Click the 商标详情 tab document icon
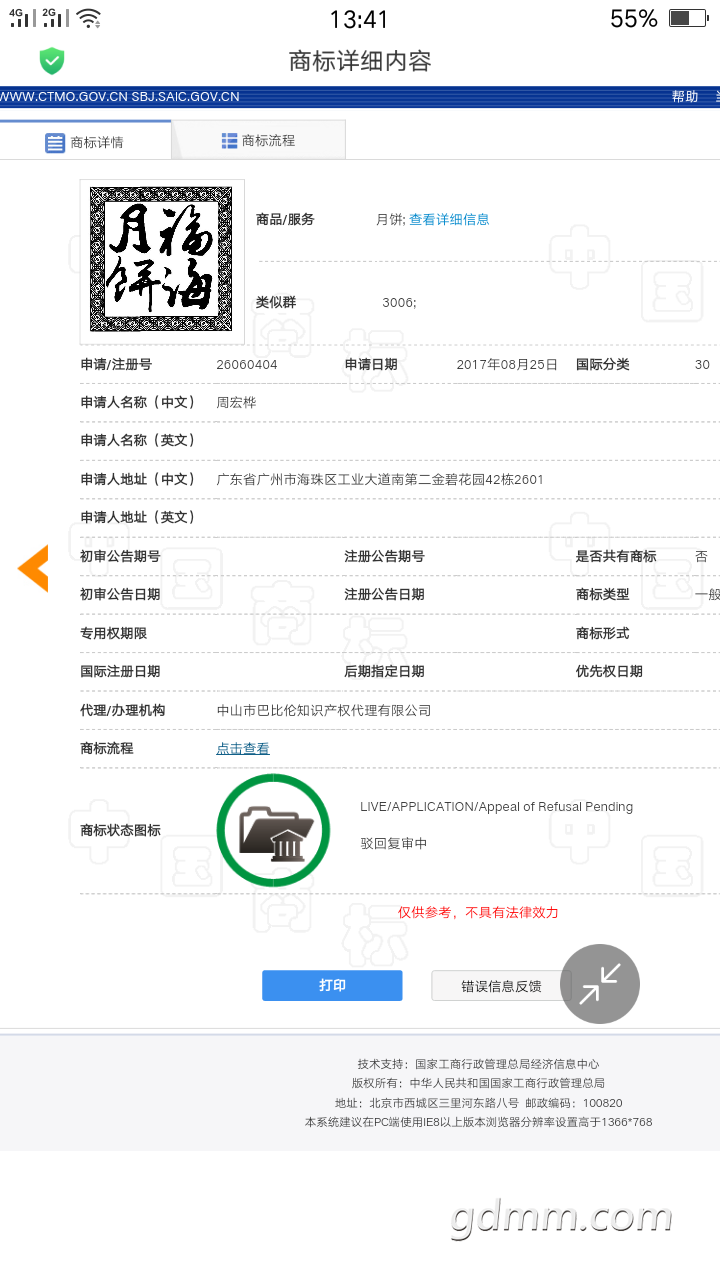The height and width of the screenshot is (1280, 720). 55,142
